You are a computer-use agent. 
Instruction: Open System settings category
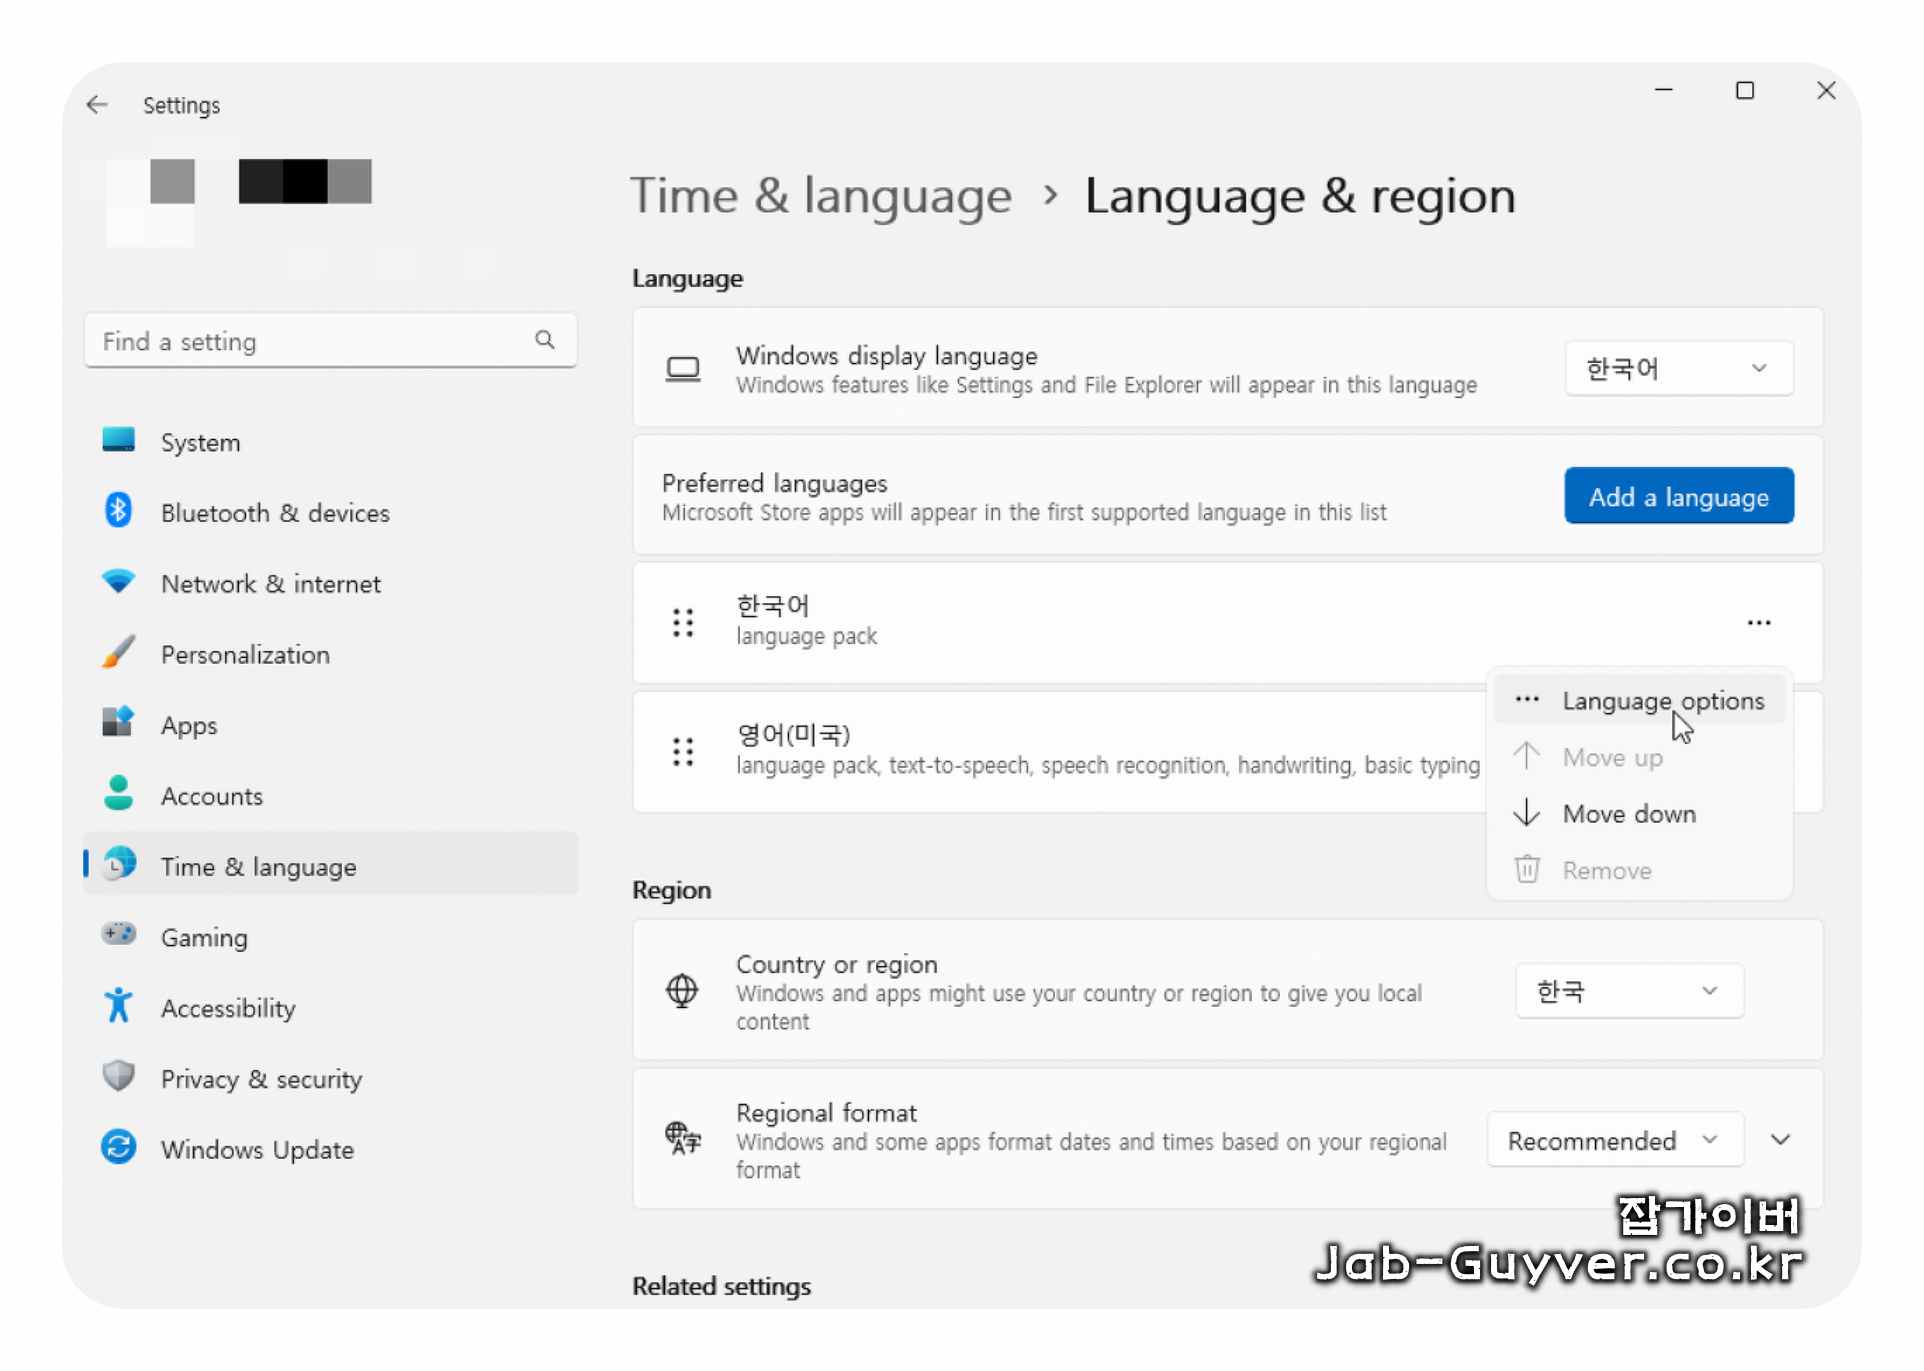200,442
